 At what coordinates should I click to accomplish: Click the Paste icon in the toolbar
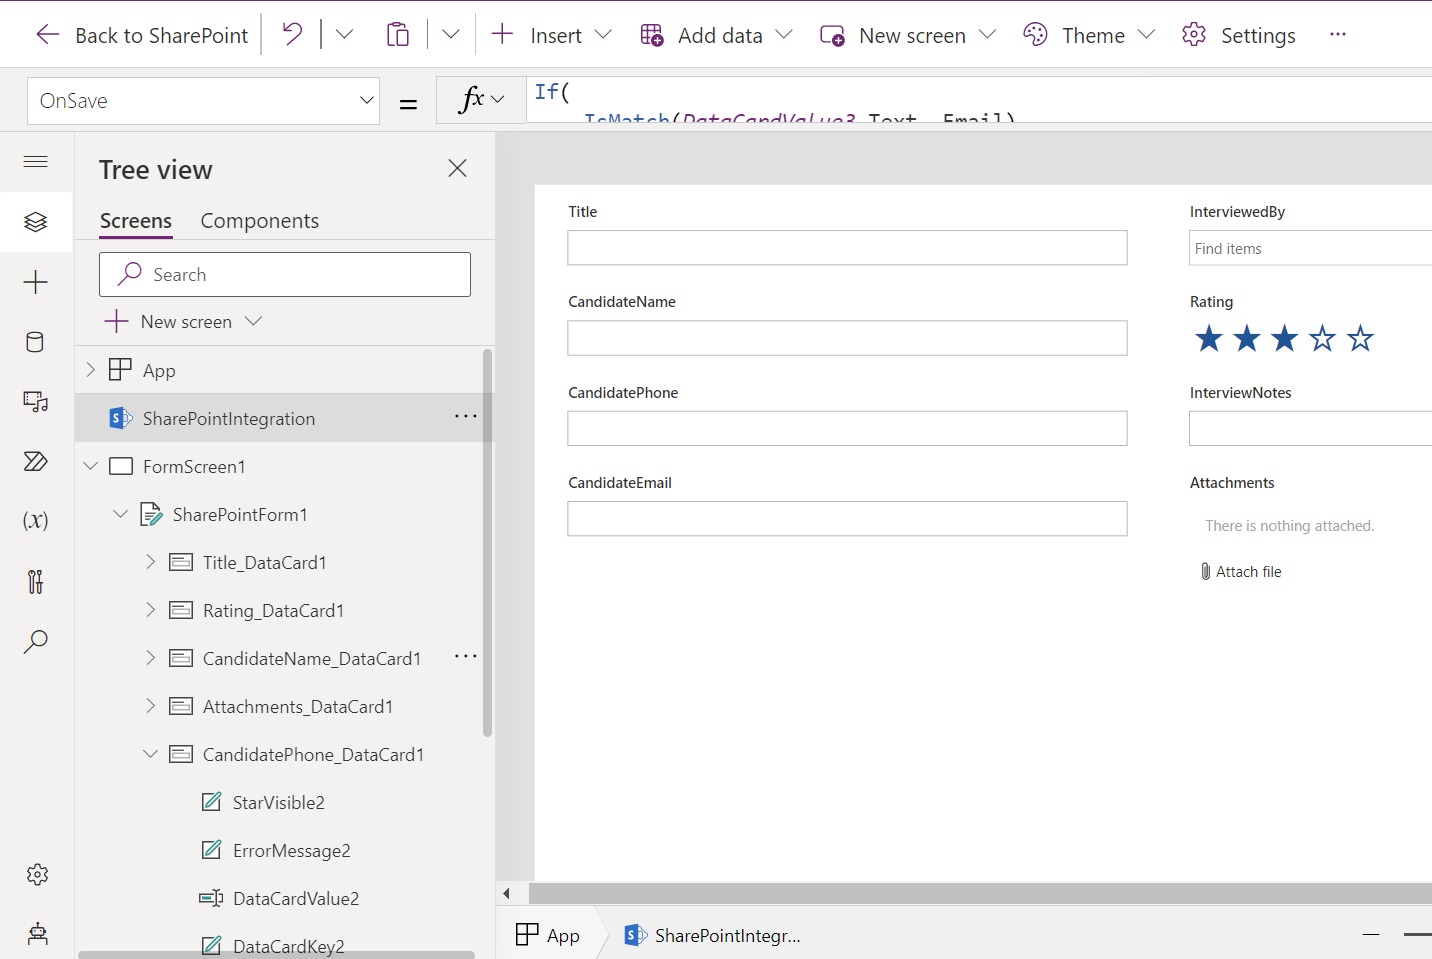(x=398, y=33)
